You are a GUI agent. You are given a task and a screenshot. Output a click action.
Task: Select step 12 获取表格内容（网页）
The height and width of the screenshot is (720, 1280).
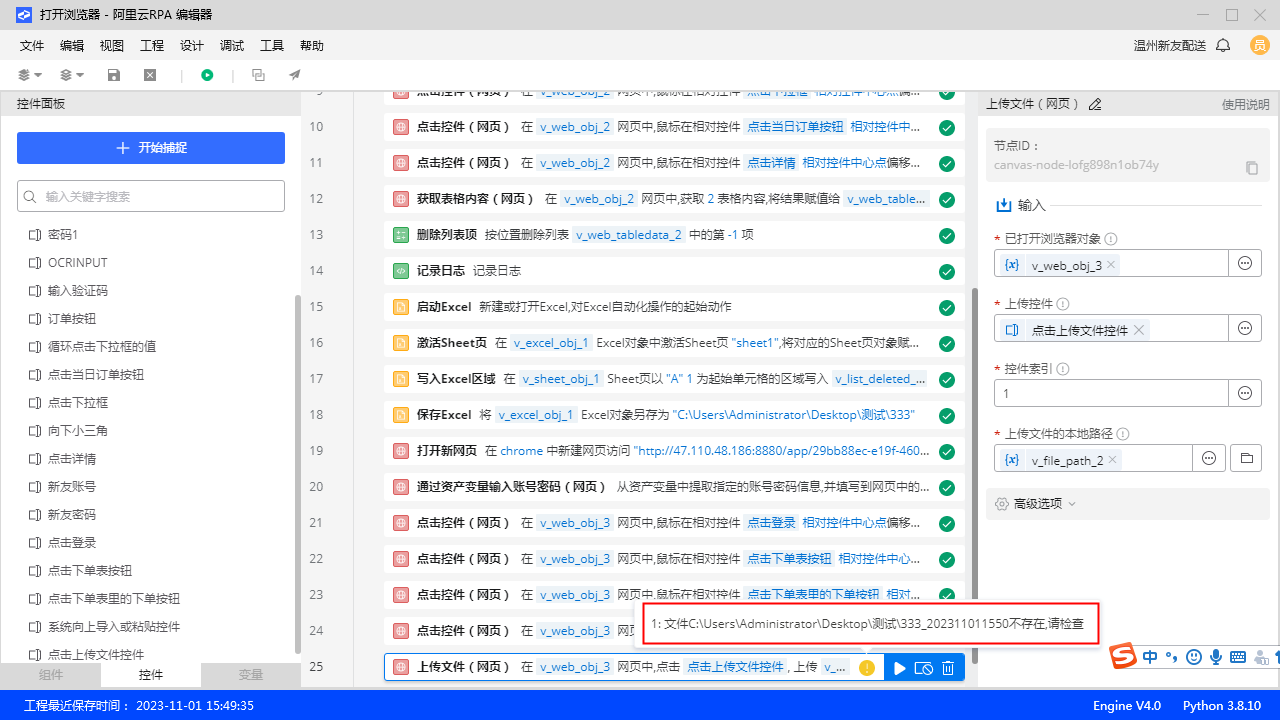pyautogui.click(x=674, y=199)
